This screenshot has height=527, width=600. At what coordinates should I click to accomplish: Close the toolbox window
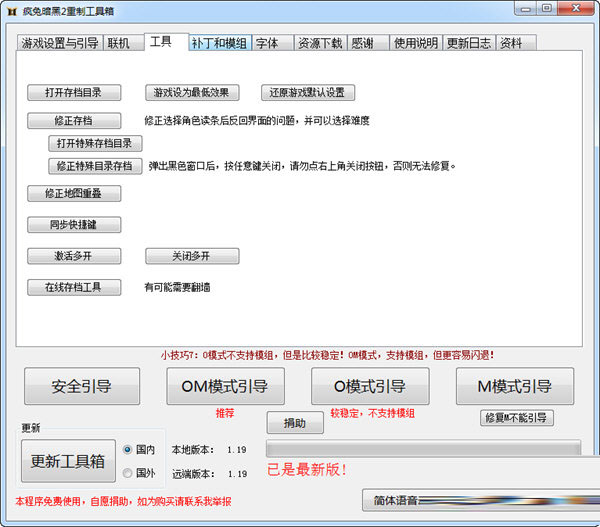(576, 8)
